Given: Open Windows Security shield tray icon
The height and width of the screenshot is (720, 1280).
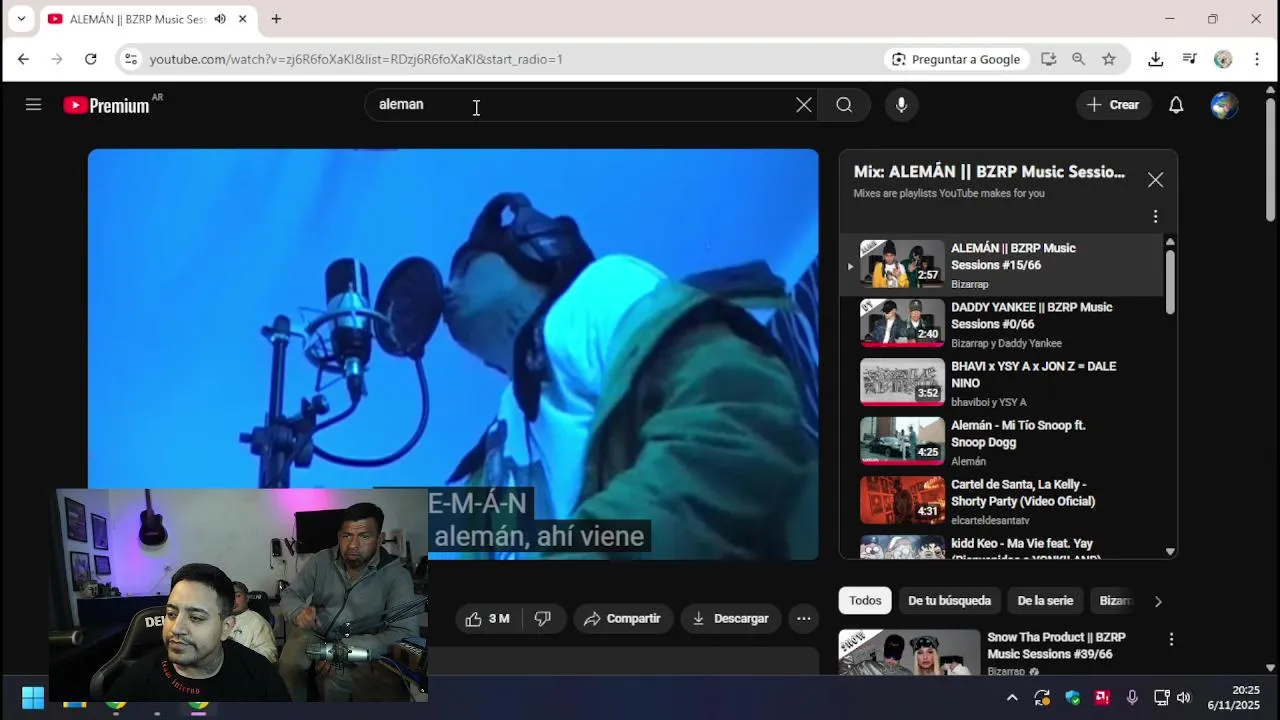Looking at the screenshot, I should [x=1072, y=698].
